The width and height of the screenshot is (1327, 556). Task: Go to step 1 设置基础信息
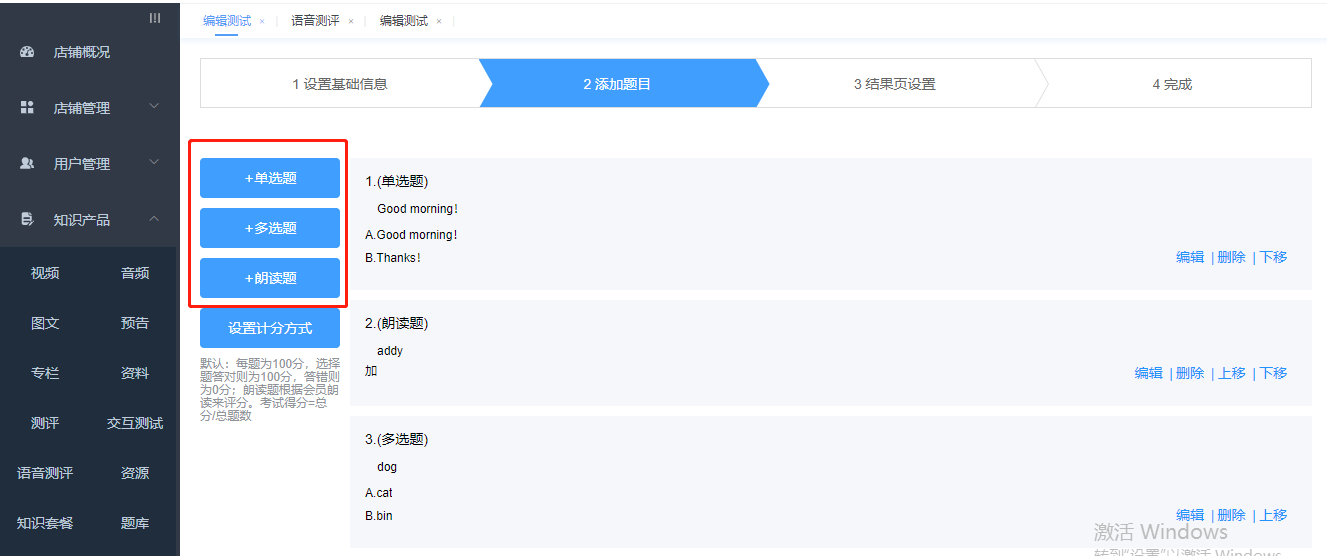point(339,84)
